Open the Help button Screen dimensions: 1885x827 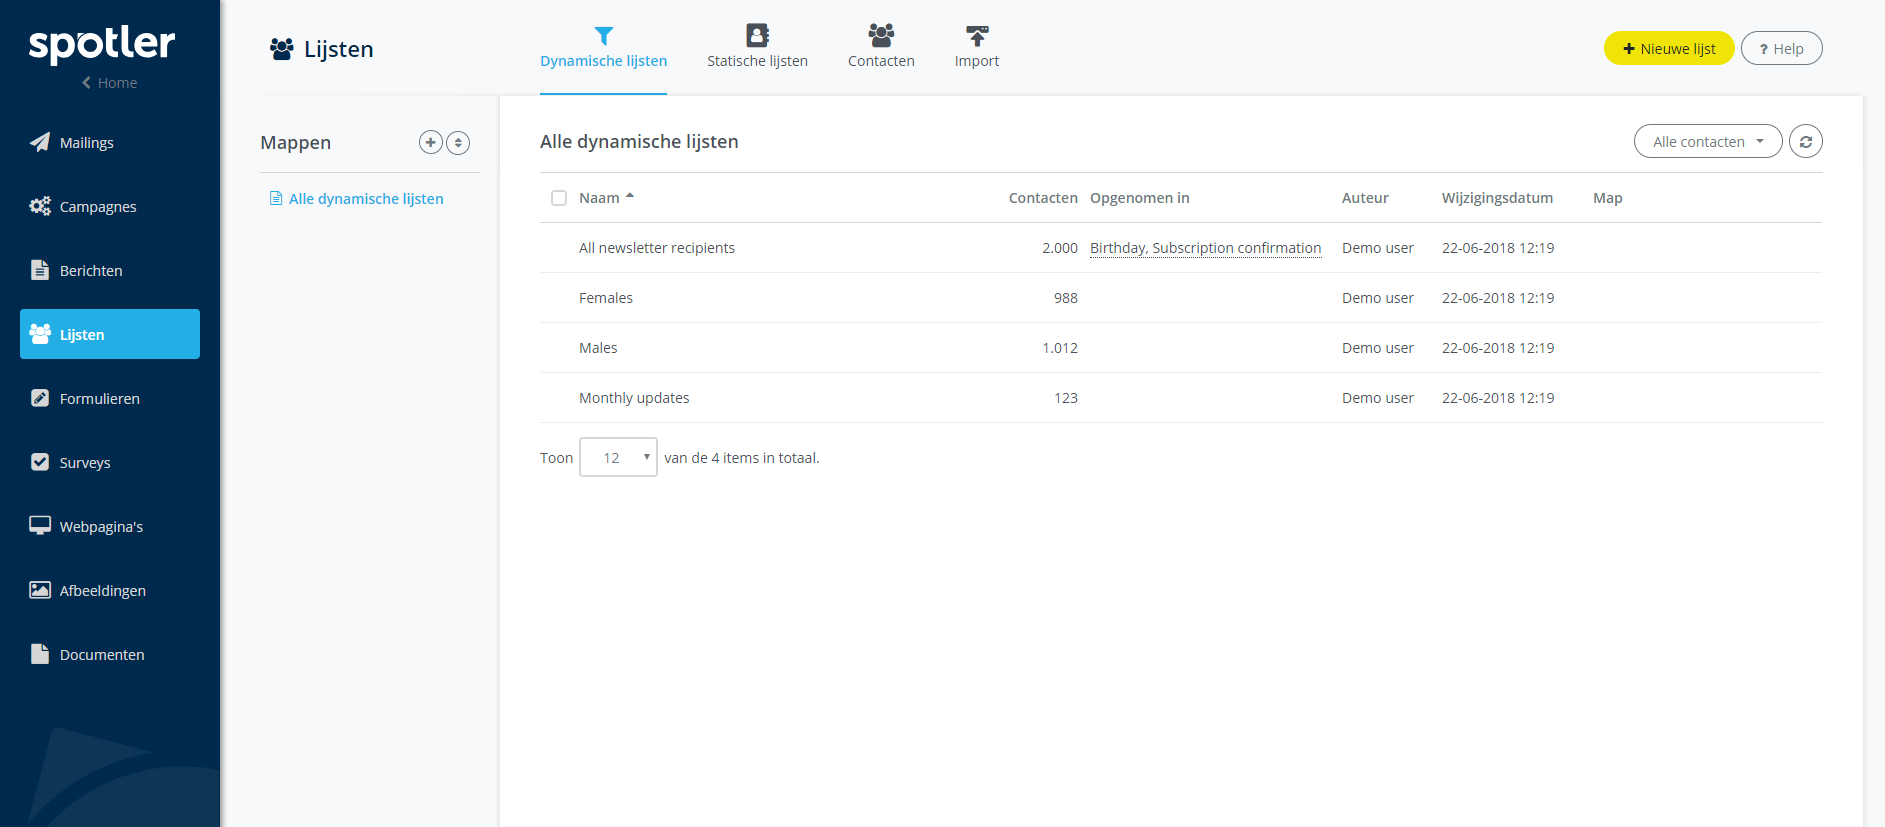(1781, 48)
